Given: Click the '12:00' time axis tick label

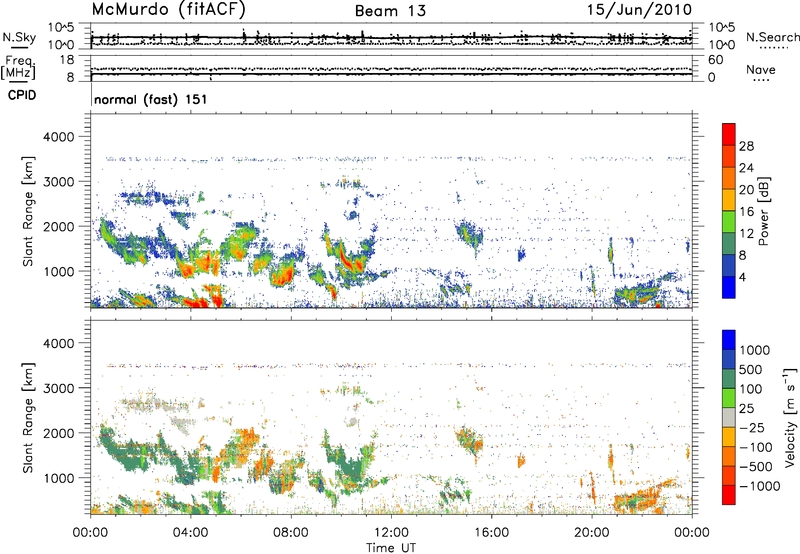Looking at the screenshot, I should 391,533.
